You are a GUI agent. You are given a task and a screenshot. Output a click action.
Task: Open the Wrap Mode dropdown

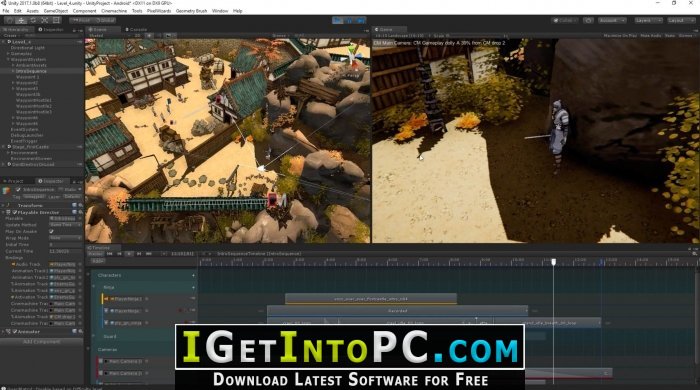click(x=66, y=238)
